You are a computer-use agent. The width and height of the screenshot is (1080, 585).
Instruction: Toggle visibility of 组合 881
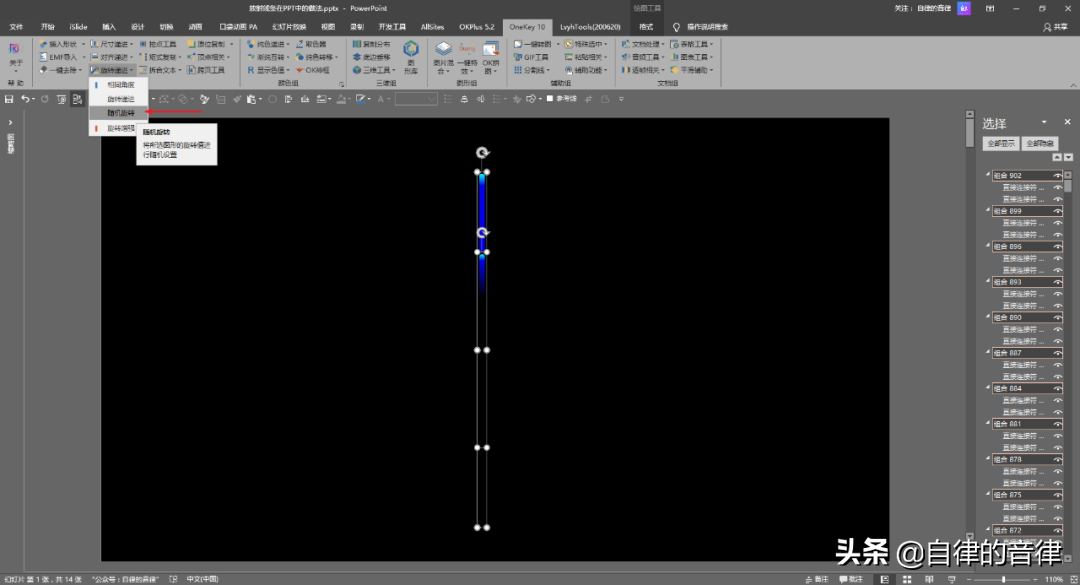click(1057, 424)
